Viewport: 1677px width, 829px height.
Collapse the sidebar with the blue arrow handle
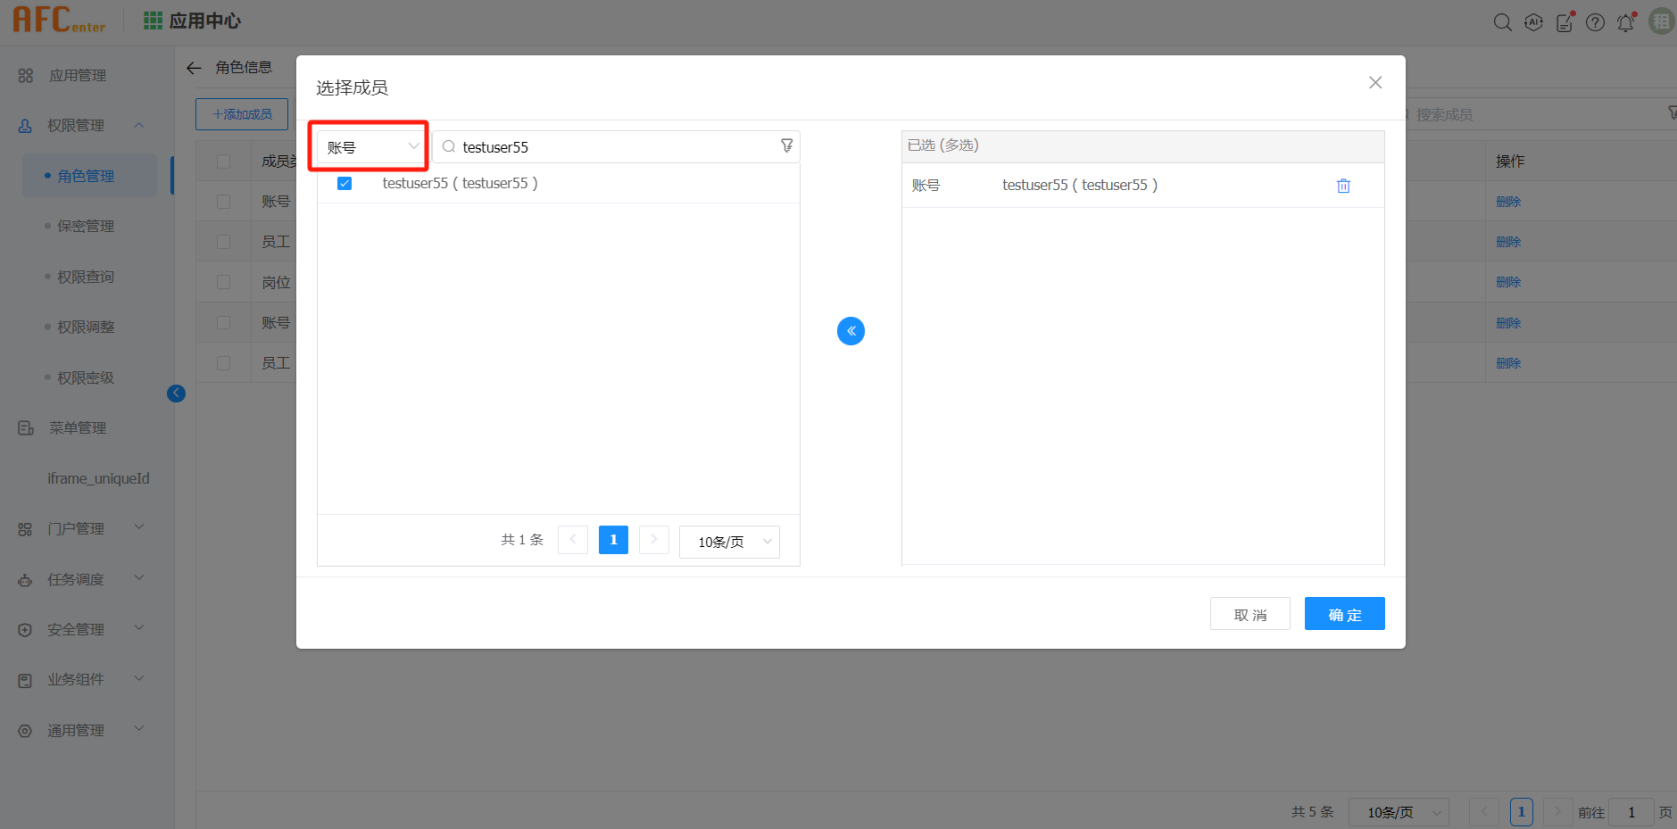point(176,393)
